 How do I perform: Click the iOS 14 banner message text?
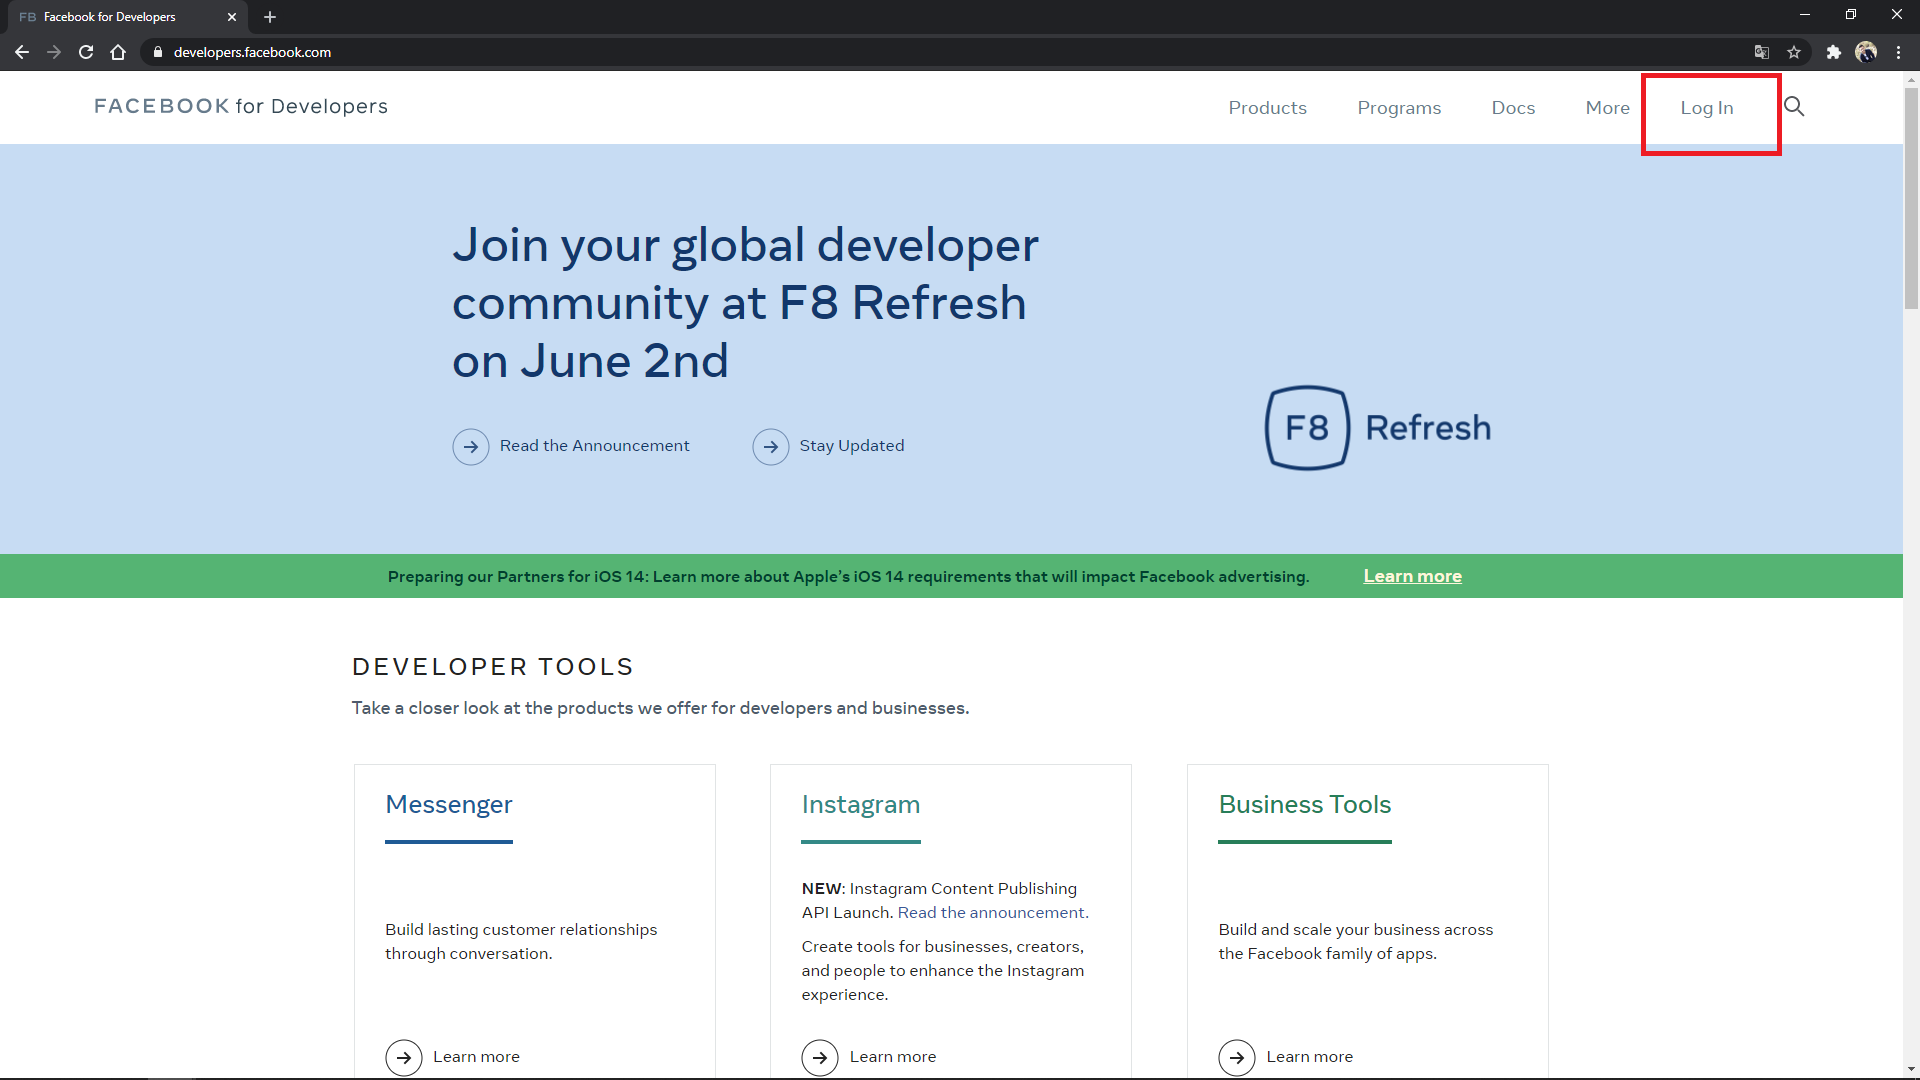point(848,577)
